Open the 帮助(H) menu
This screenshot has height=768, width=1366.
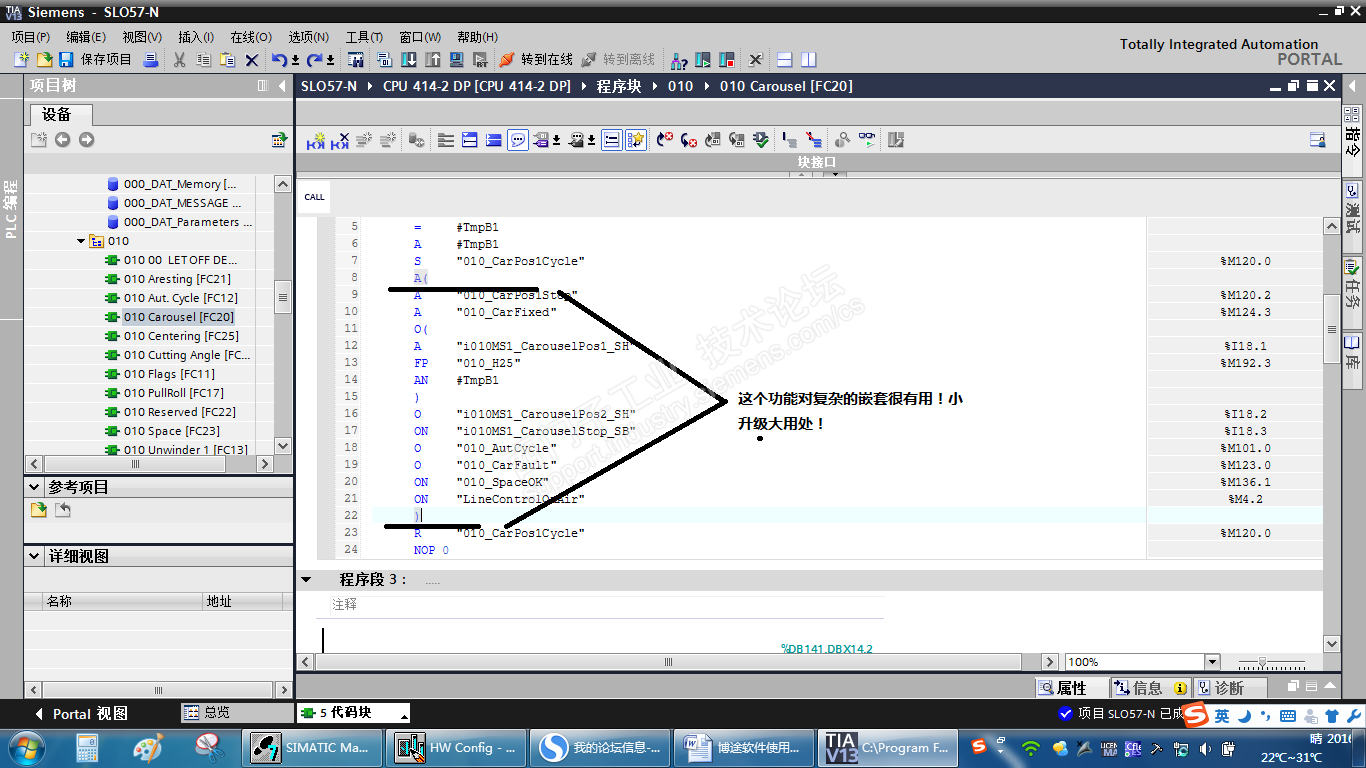pos(477,37)
